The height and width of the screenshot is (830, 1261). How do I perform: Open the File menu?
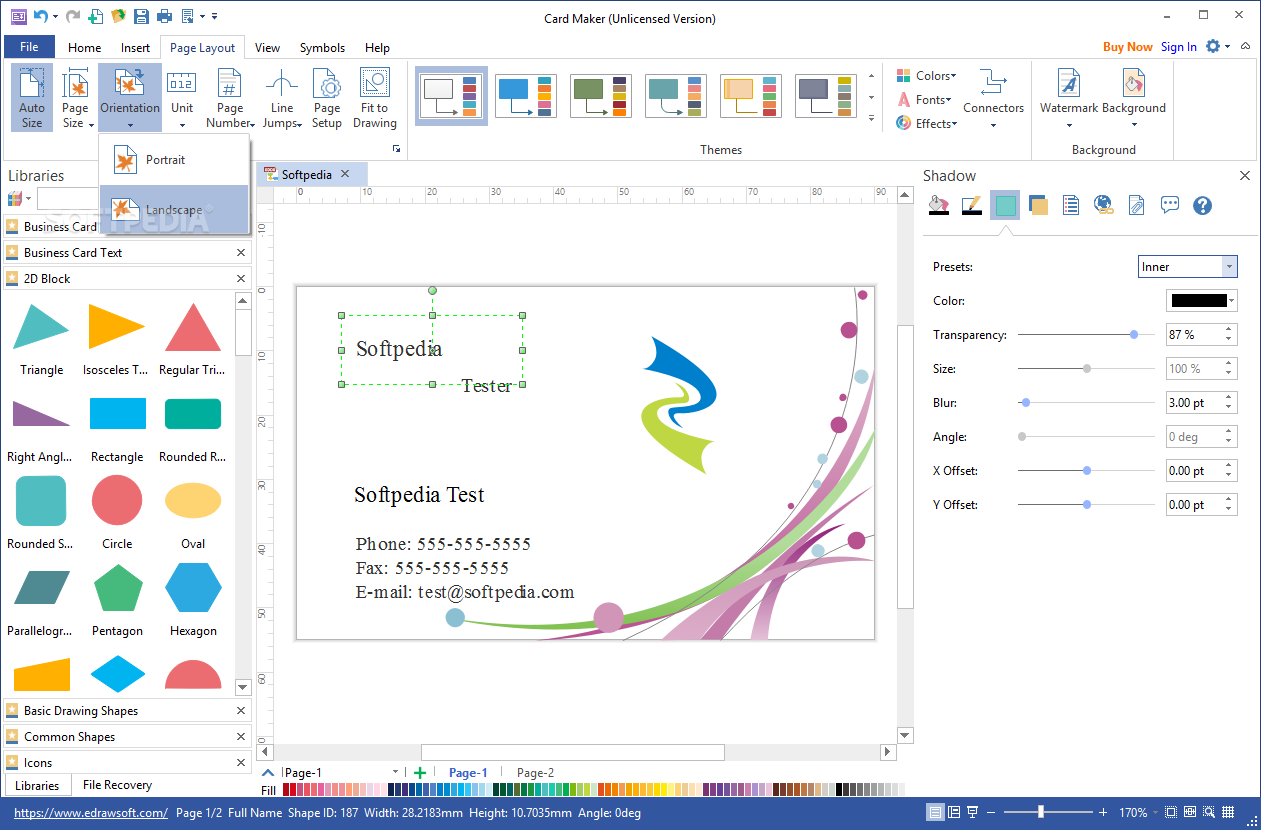pos(29,47)
